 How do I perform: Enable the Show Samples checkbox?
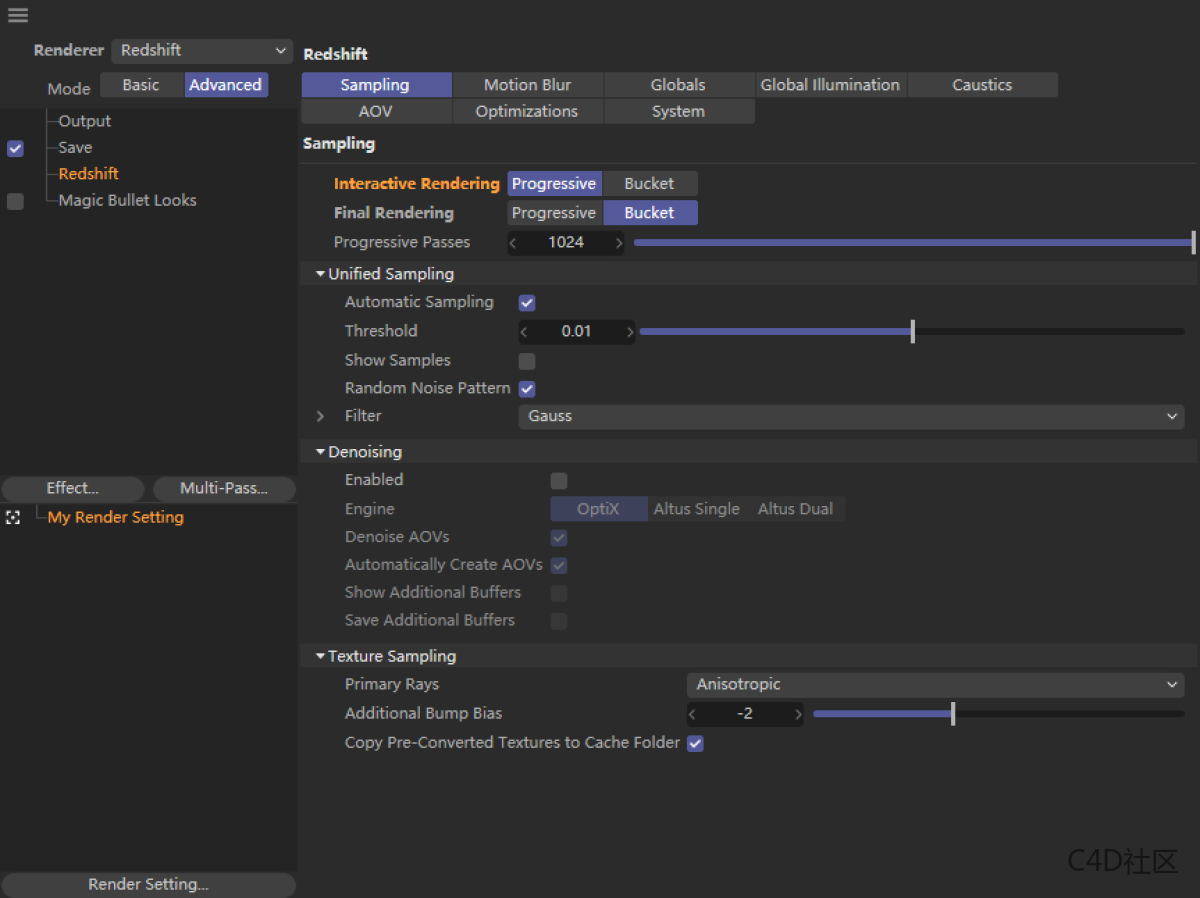(x=527, y=361)
